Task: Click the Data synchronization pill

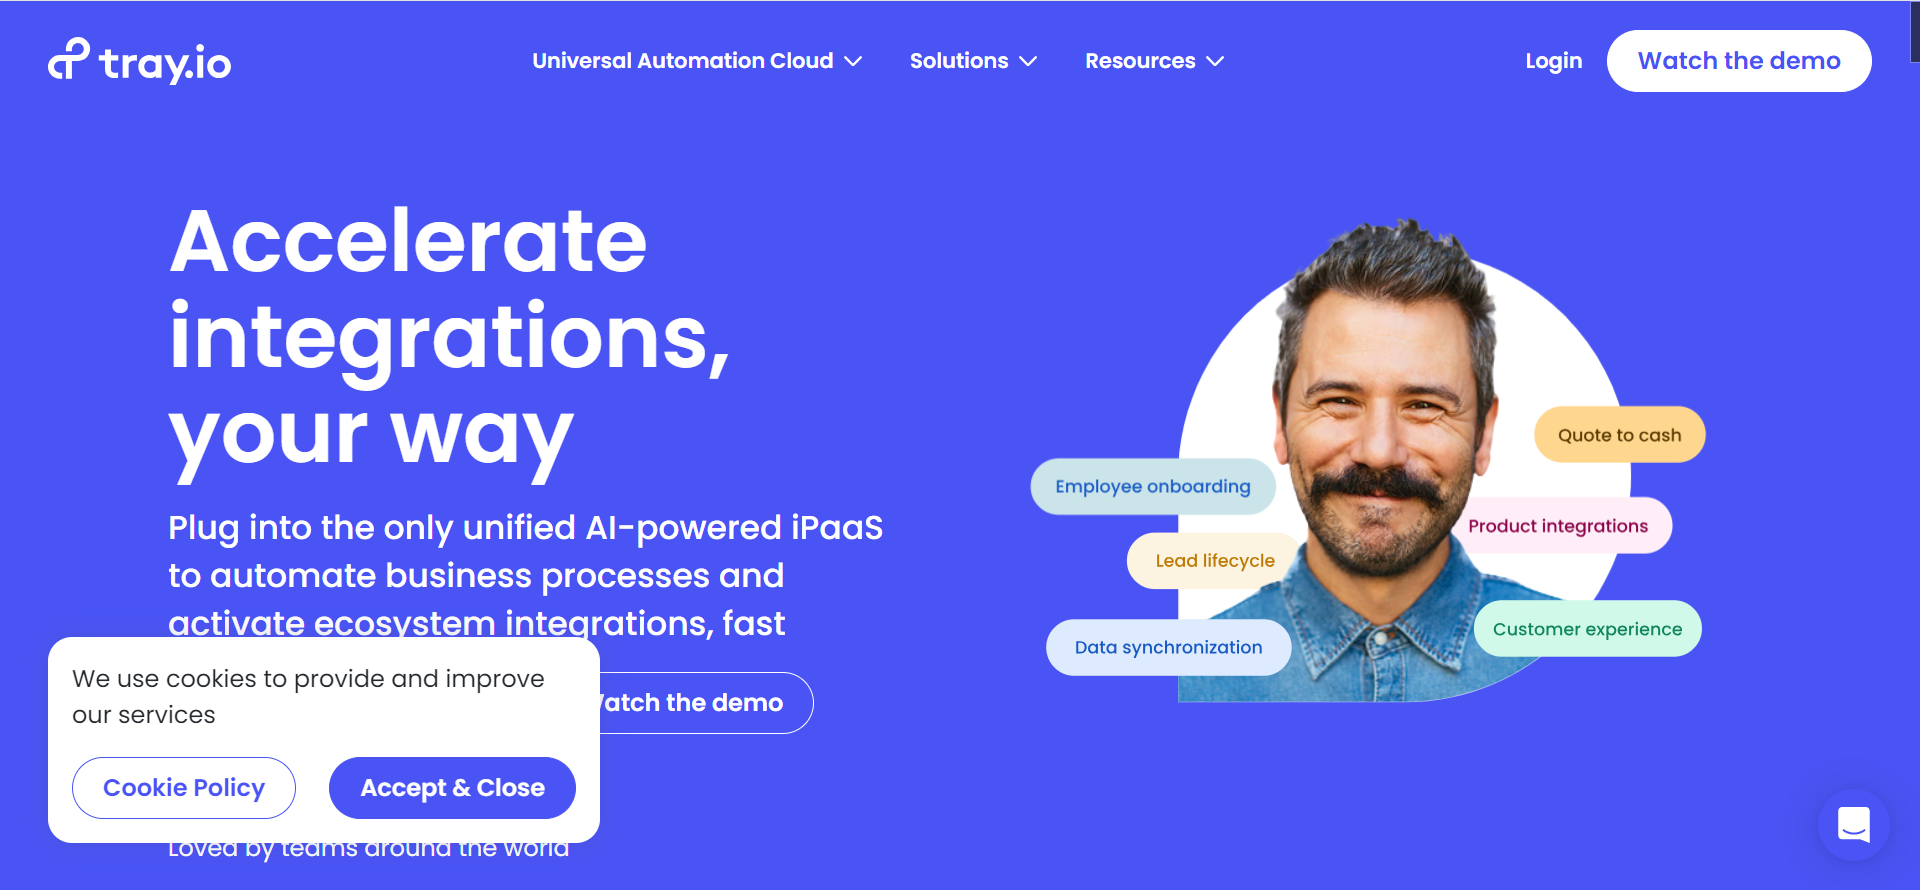Action: click(x=1168, y=647)
